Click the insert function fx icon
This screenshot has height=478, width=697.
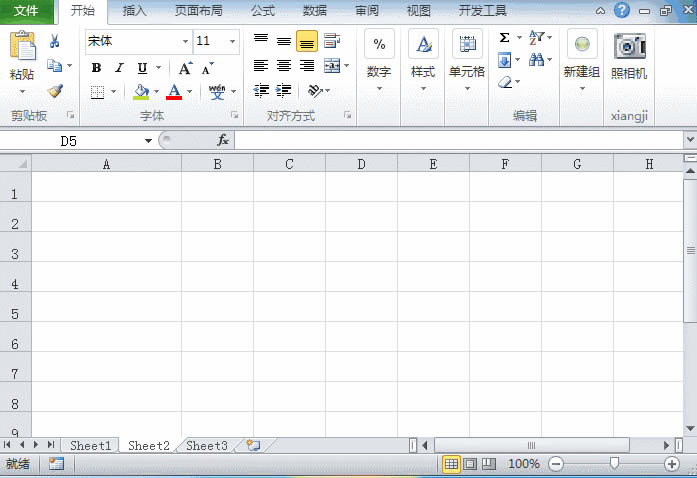pos(223,141)
